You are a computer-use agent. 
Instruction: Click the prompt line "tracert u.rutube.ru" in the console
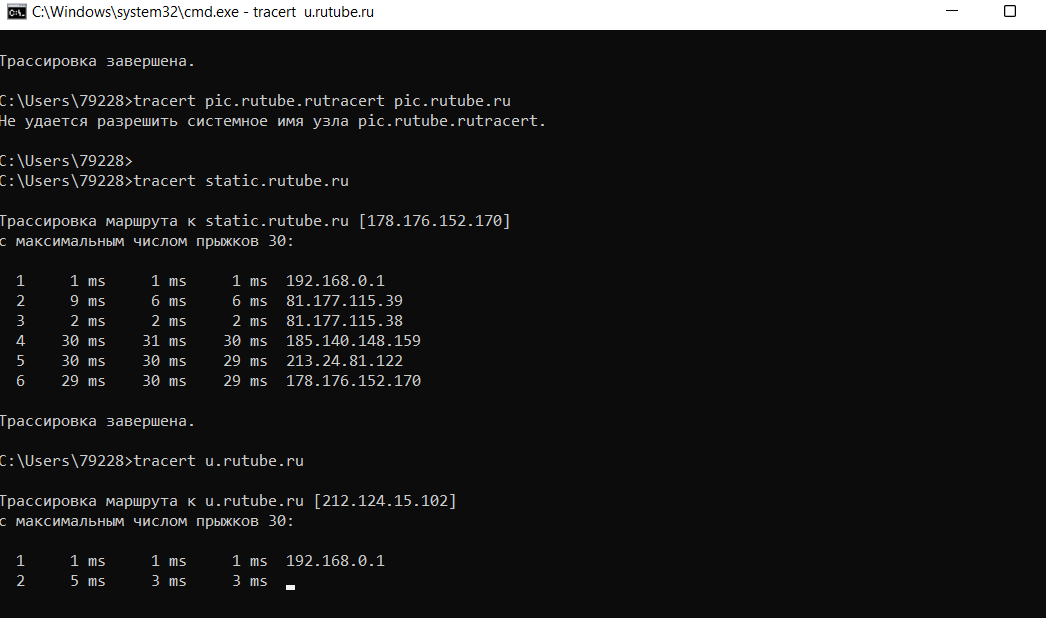(x=218, y=460)
